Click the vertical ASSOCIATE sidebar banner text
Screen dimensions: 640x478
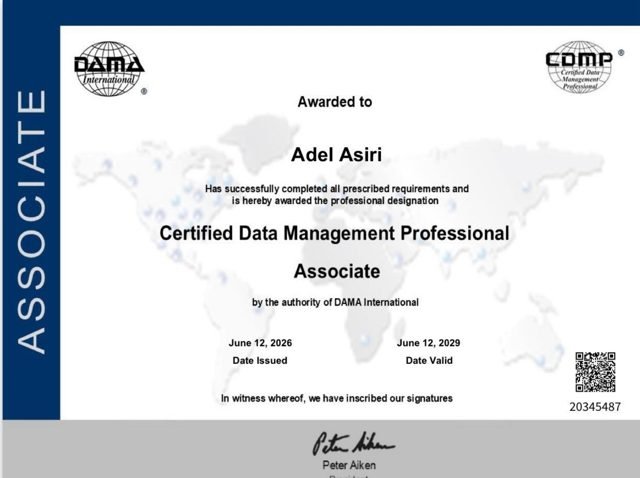[x=32, y=221]
